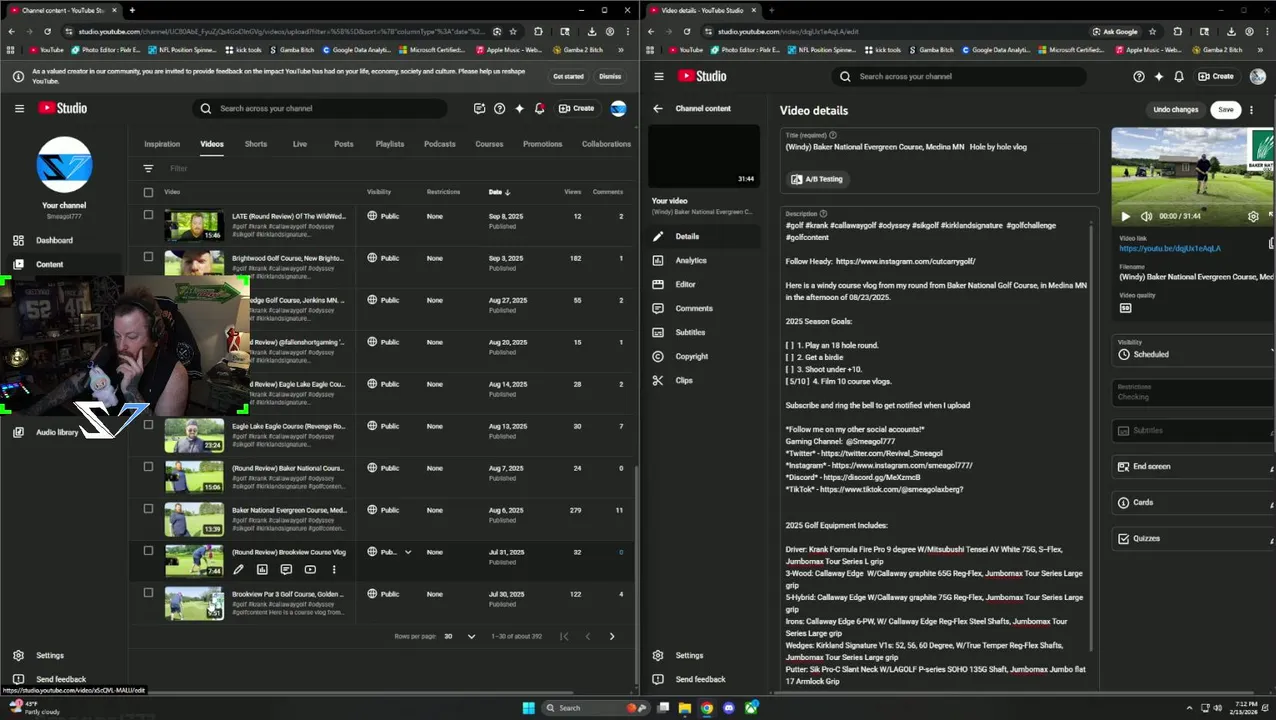Open more options beside Save button
This screenshot has width=1276, height=720.
[1251, 110]
